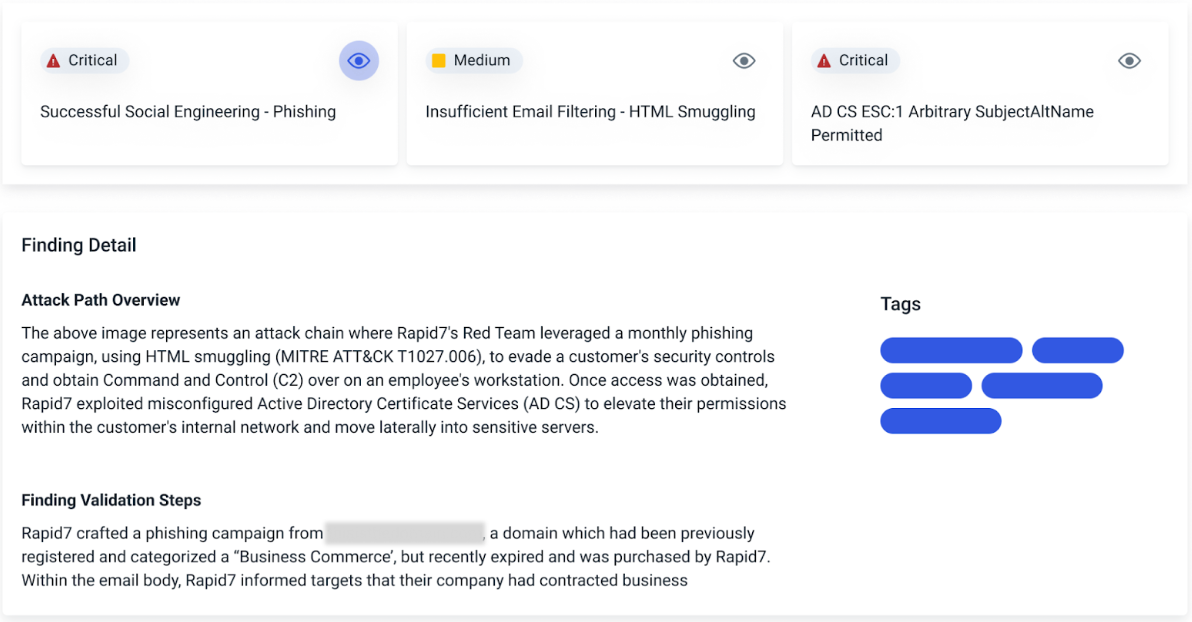The width and height of the screenshot is (1192, 622).
Task: Click the Finding Validation Steps heading
Action: (x=111, y=500)
